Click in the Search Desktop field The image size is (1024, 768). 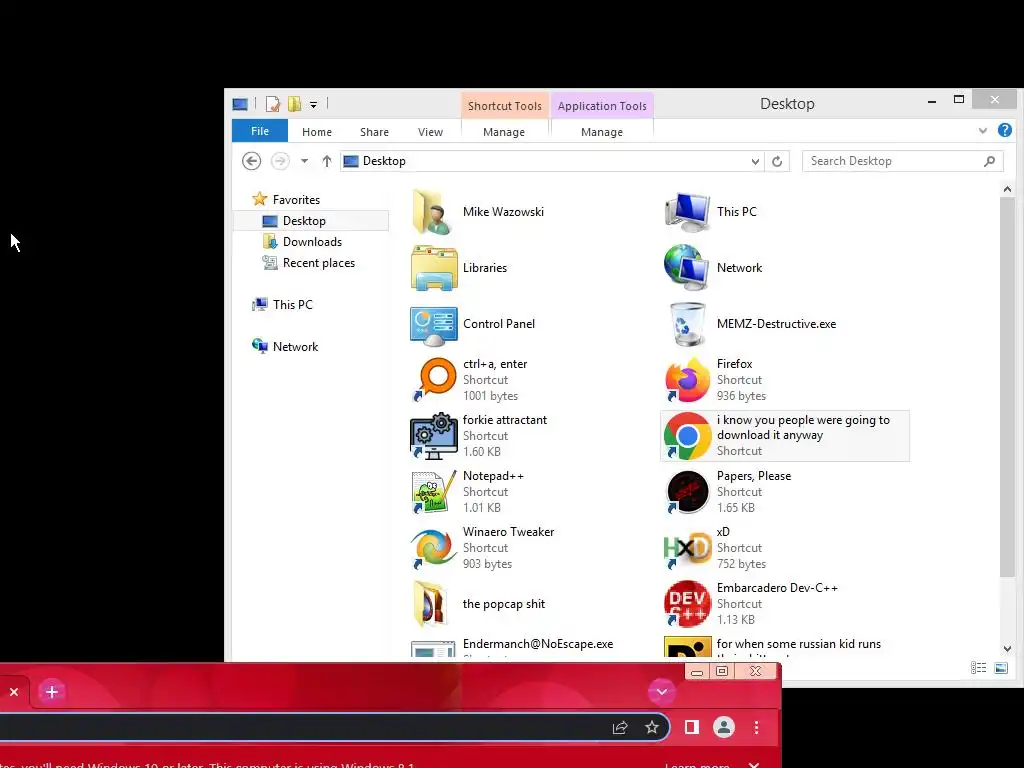903,161
